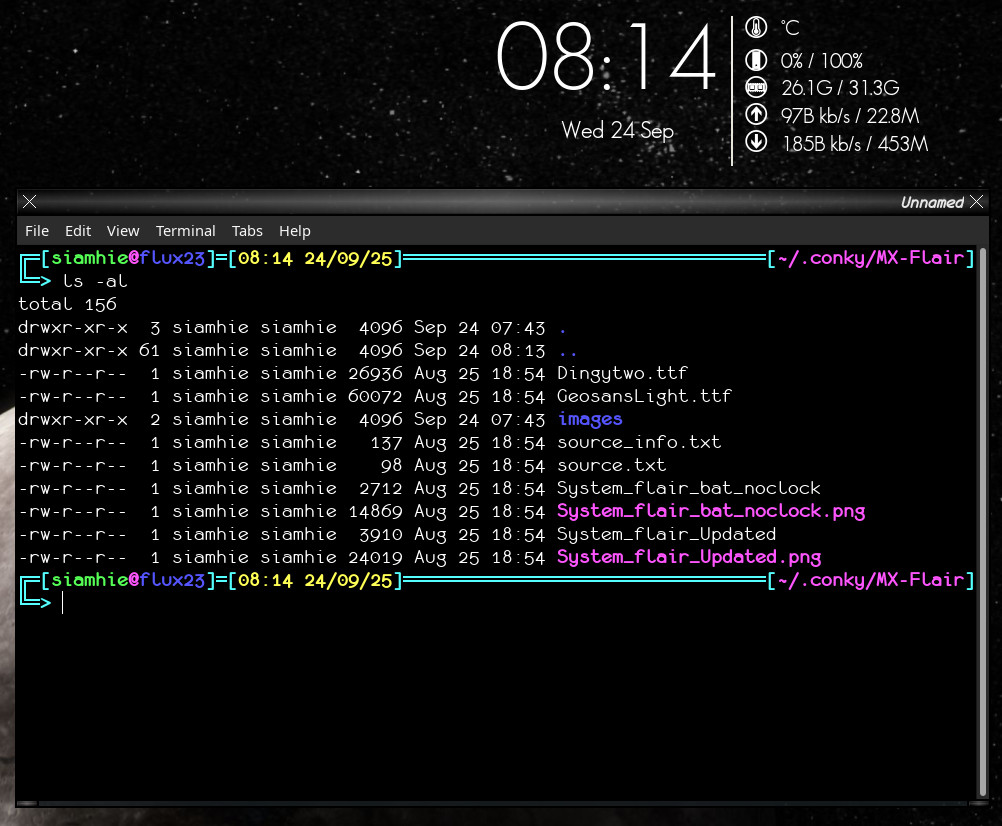The width and height of the screenshot is (1002, 826).
Task: Click the 185B kb/s / 453M download reading
Action: pos(855,143)
